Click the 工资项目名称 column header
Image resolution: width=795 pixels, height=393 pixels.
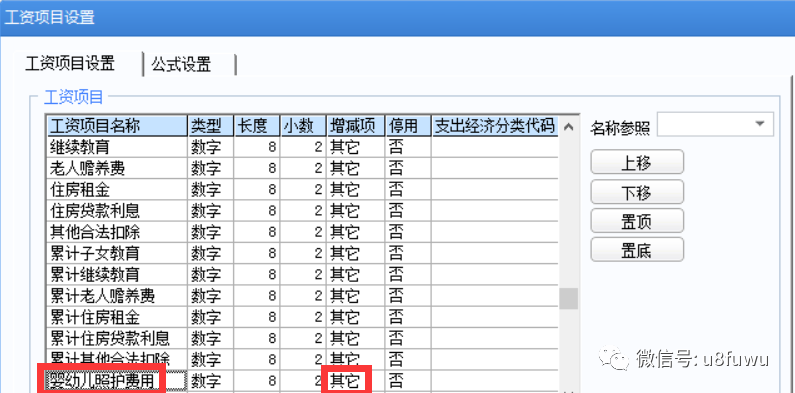coord(117,126)
